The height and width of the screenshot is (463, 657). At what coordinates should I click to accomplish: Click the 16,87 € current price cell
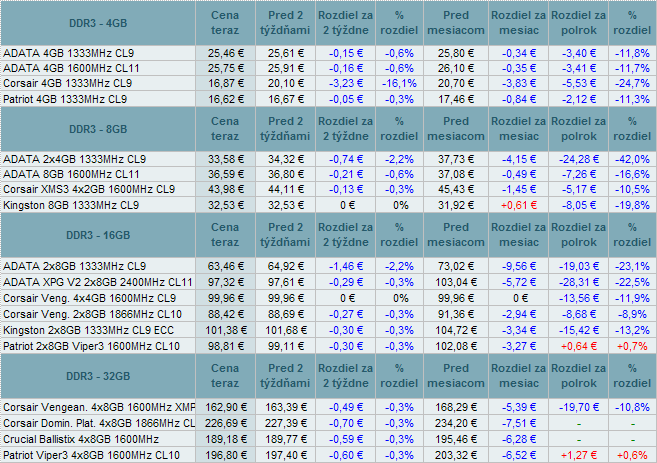pyautogui.click(x=226, y=83)
